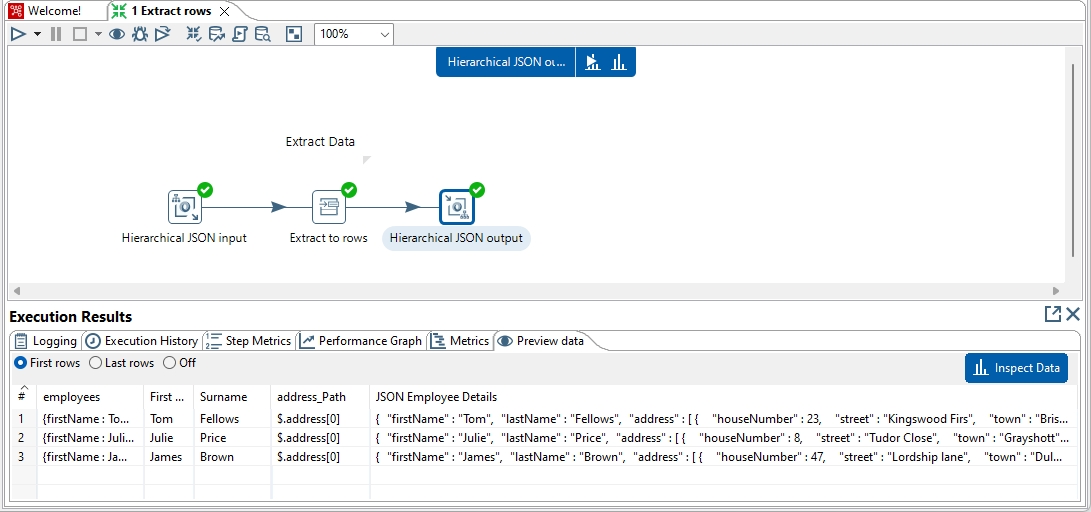Select the Extract to rows step
Image resolution: width=1091 pixels, height=512 pixels.
point(328,207)
